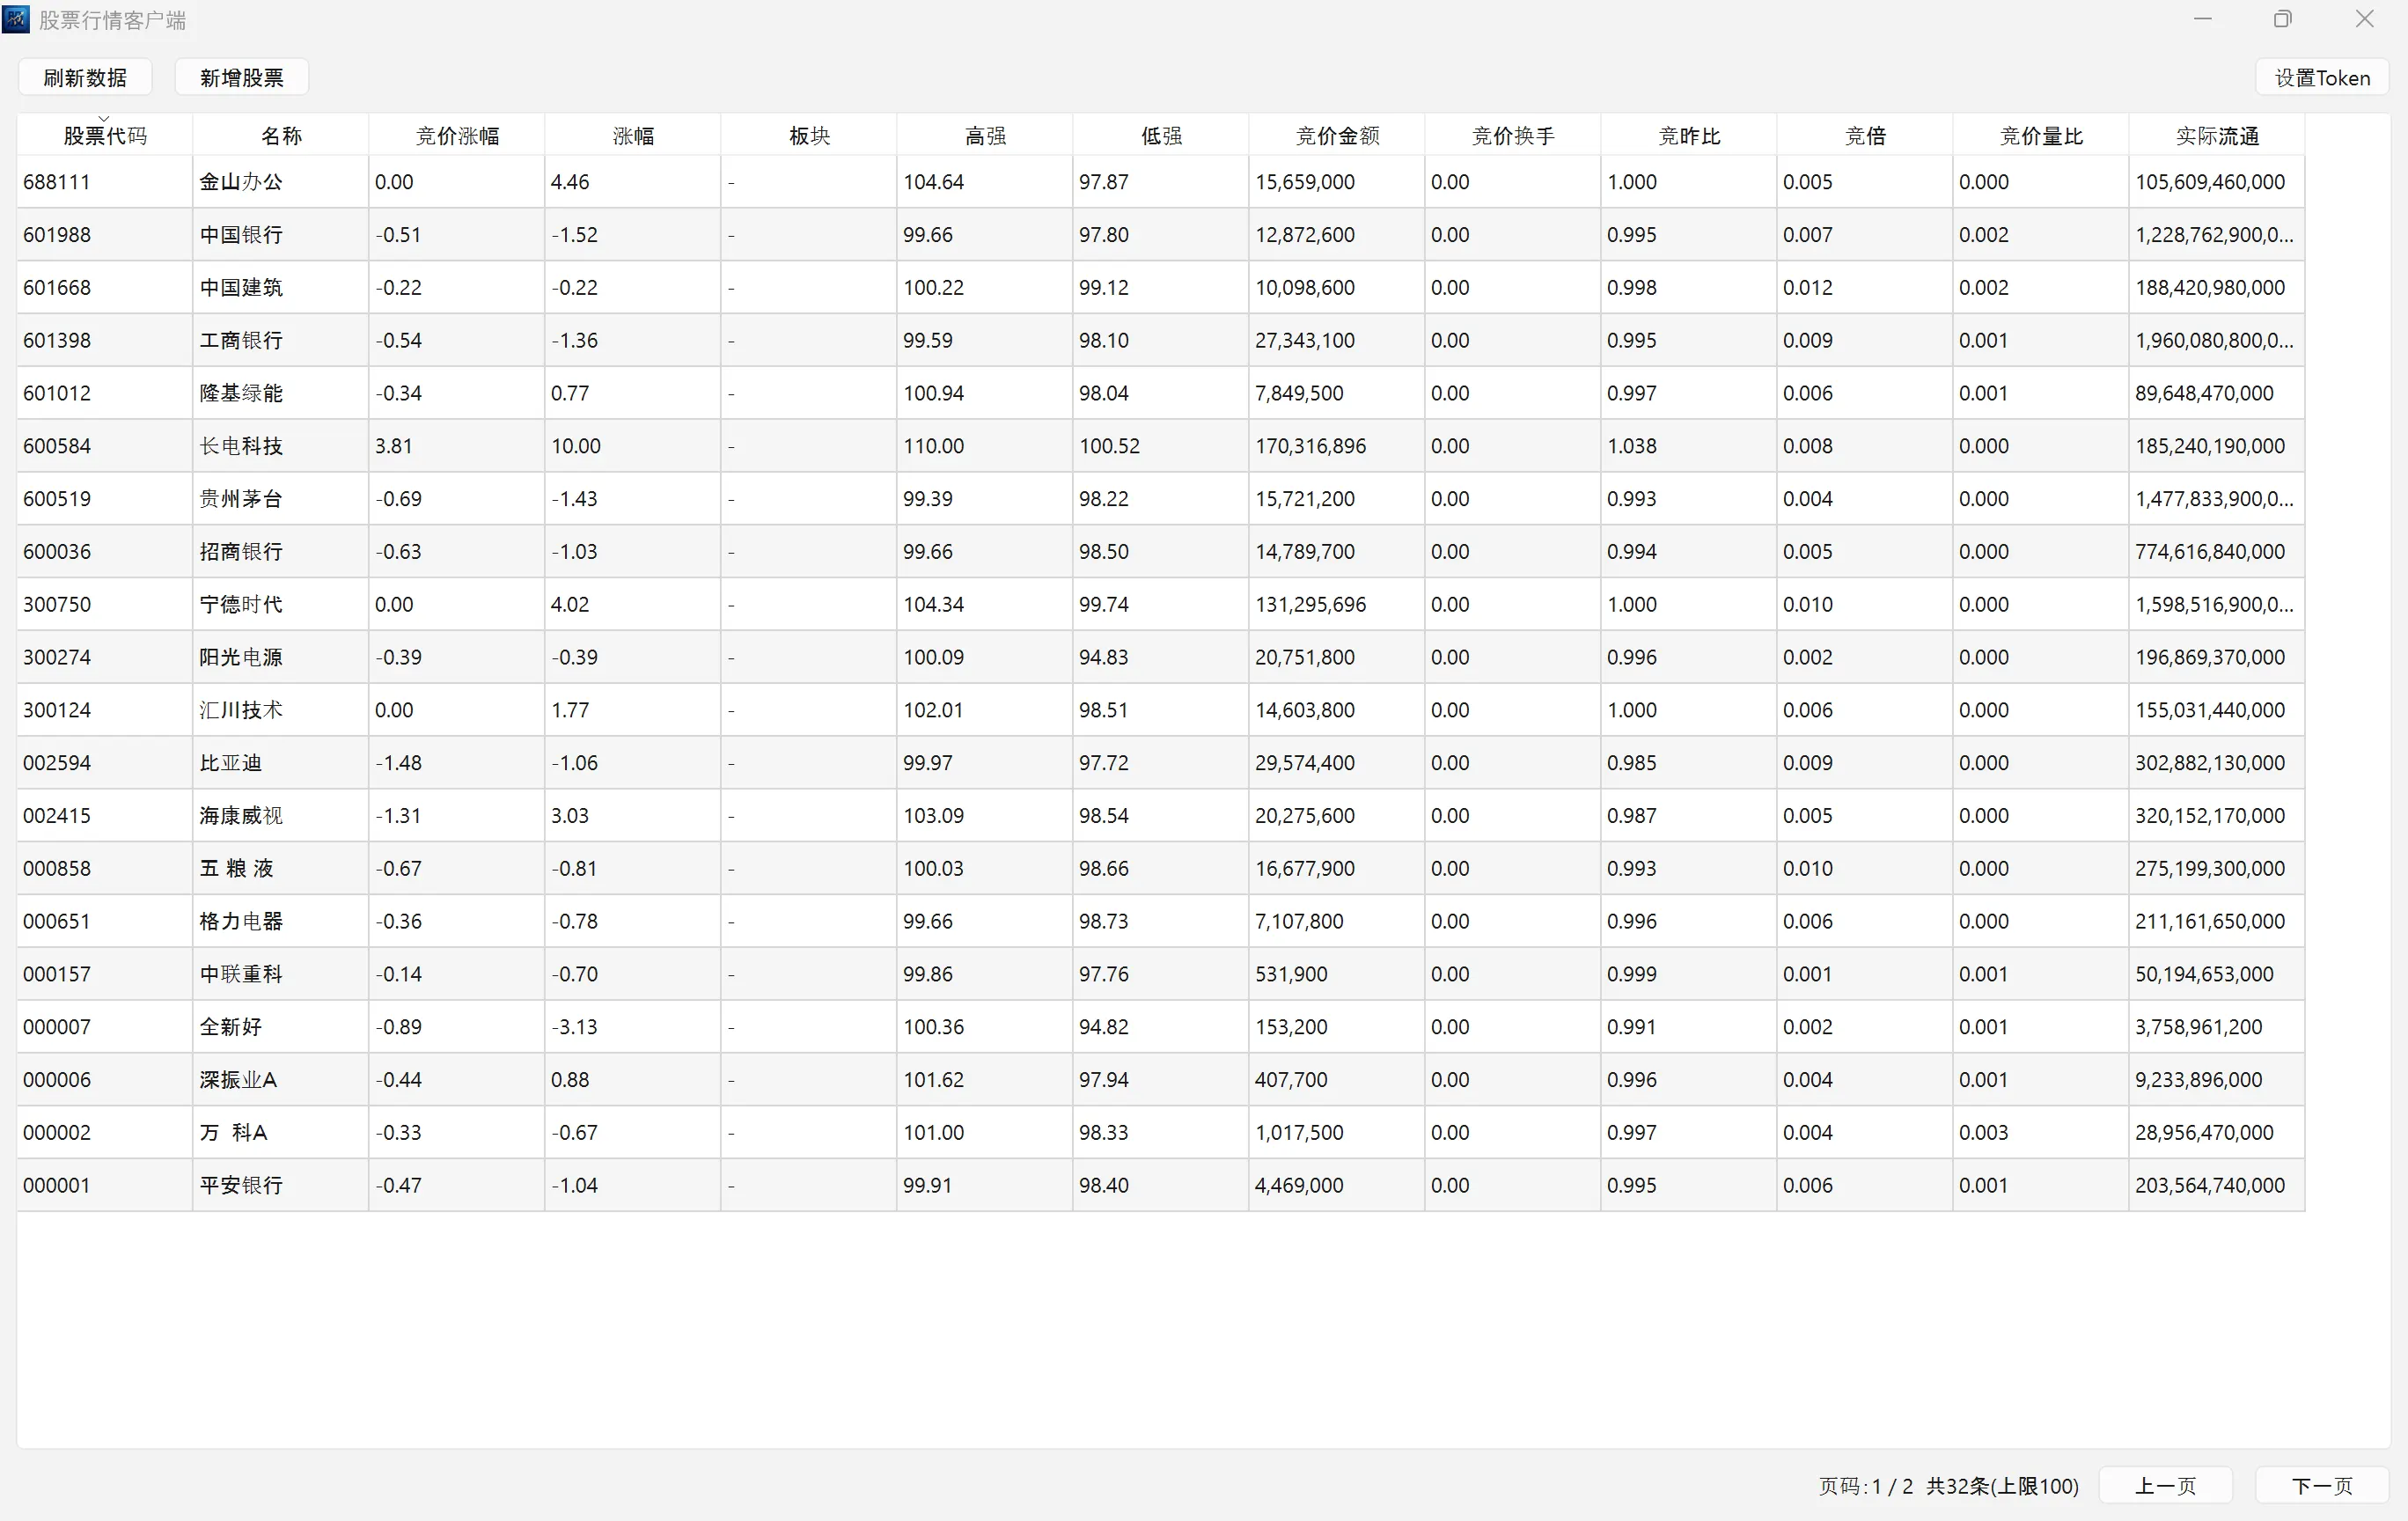Click the 平安银行 name cell
Viewport: 2408px width, 1521px height.
pos(281,1185)
